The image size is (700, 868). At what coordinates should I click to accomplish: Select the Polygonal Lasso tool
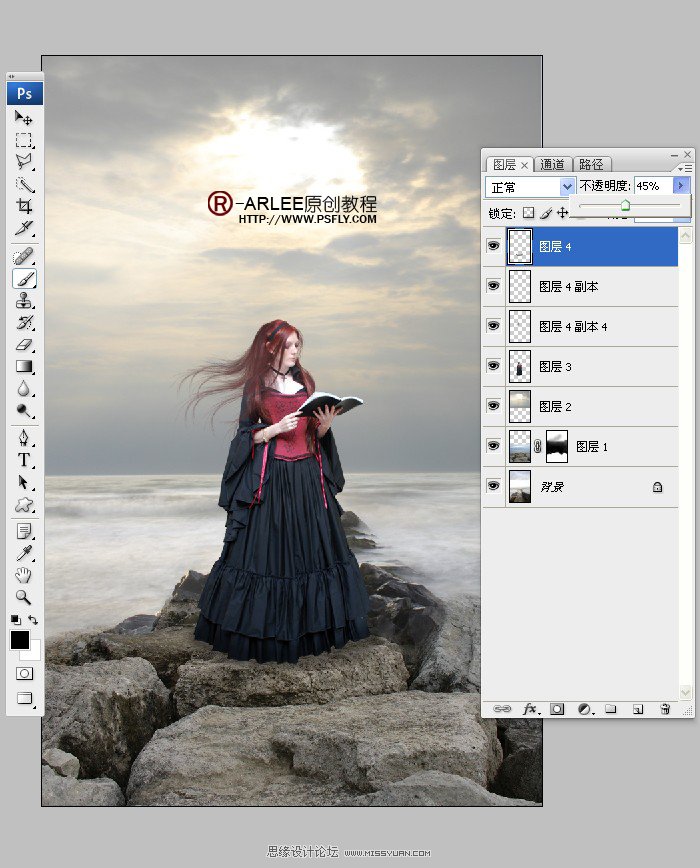point(23,162)
